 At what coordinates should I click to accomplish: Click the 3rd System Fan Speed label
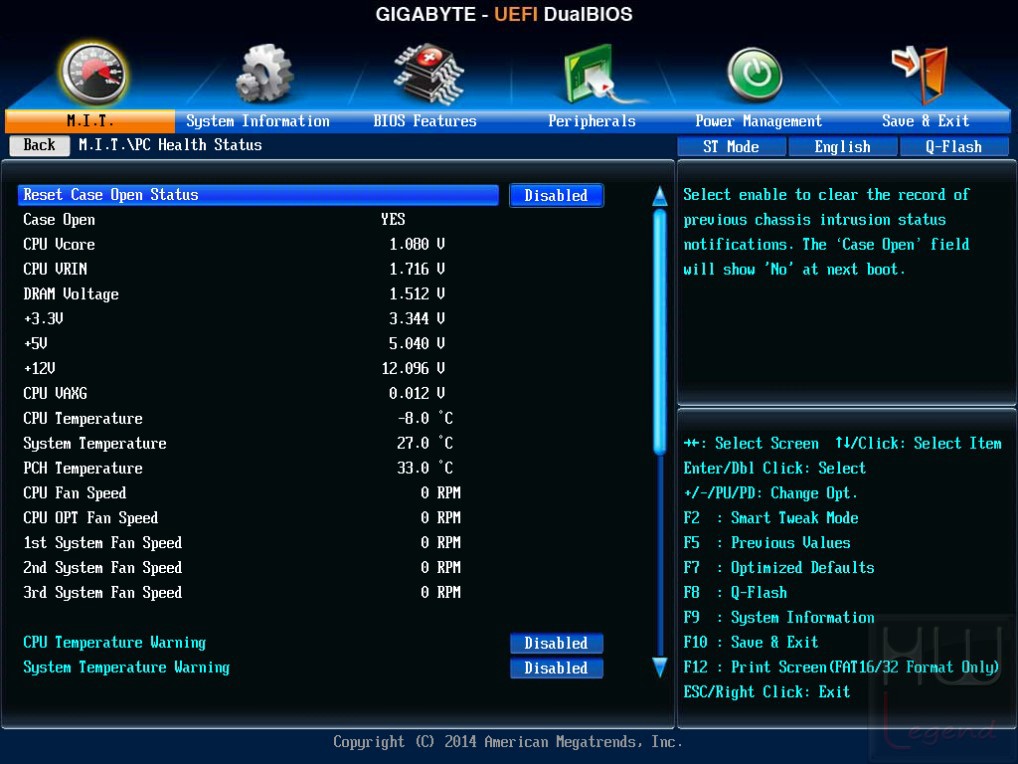[x=103, y=593]
